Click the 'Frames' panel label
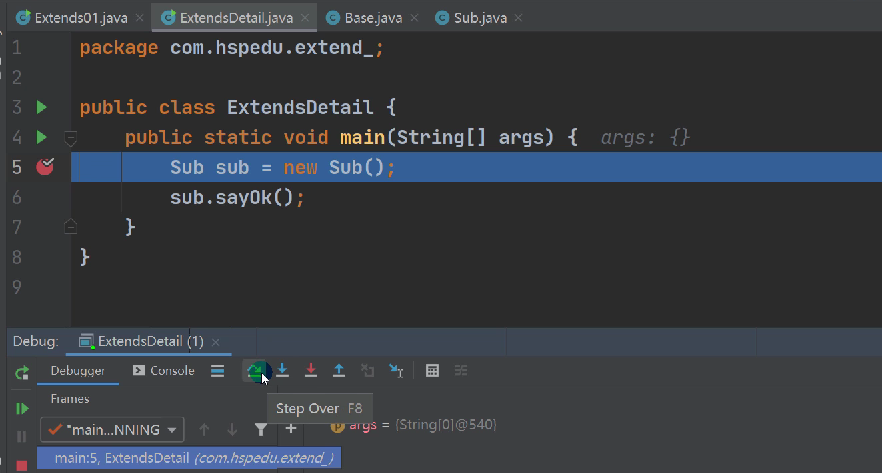This screenshot has height=473, width=882. (x=70, y=399)
